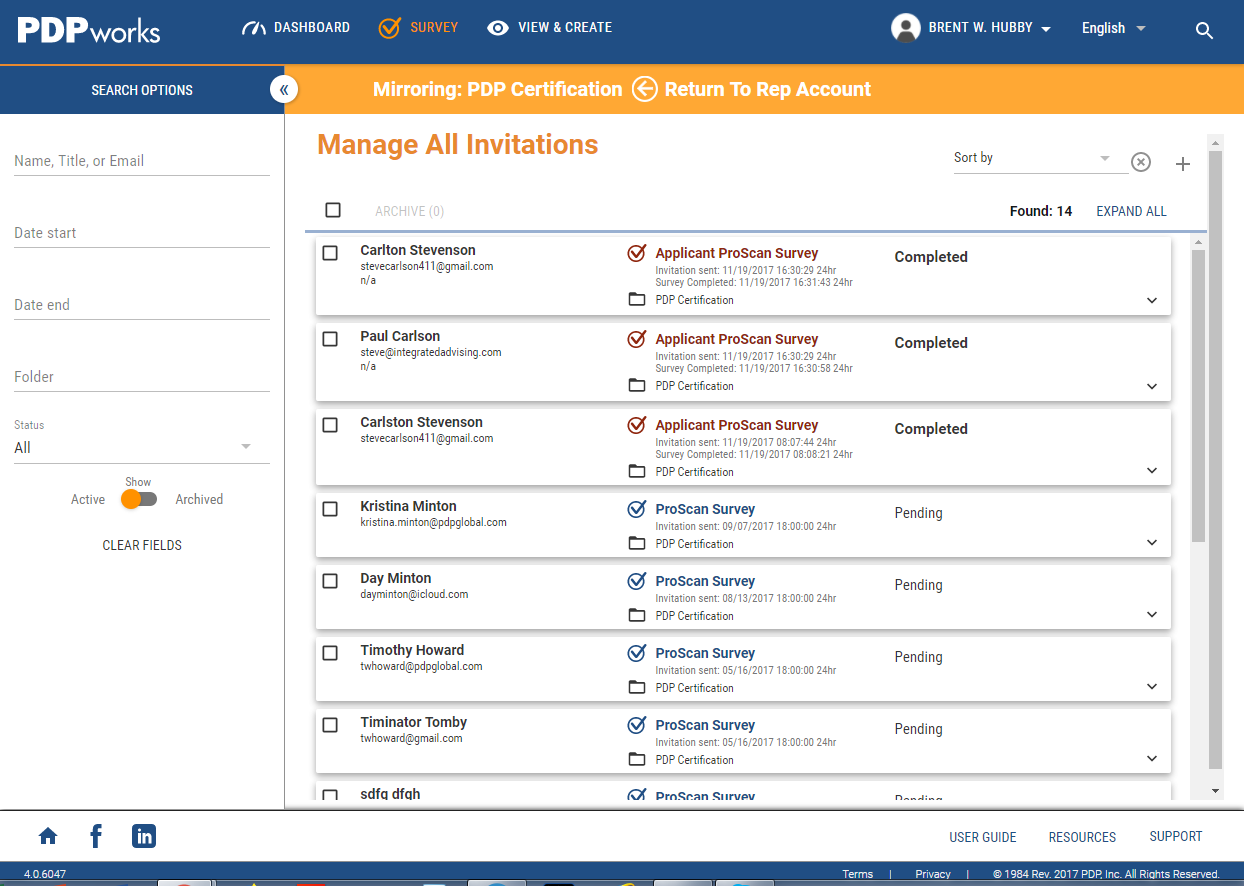Focus the Date start field
The width and height of the screenshot is (1244, 886).
(x=142, y=232)
